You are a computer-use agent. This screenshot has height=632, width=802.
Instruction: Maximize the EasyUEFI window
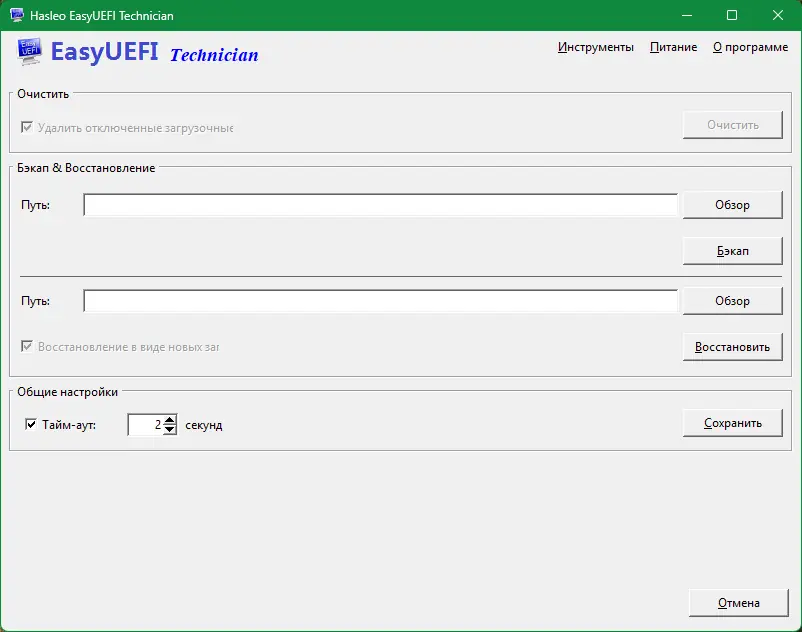(x=732, y=15)
